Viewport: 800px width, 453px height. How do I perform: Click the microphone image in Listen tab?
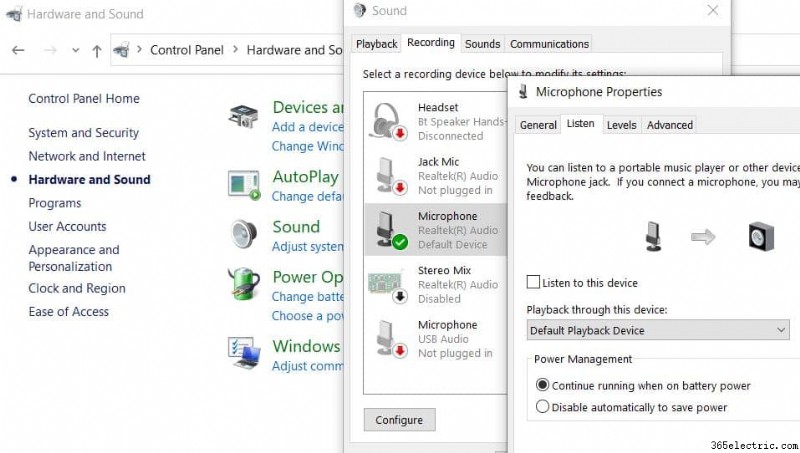(653, 236)
